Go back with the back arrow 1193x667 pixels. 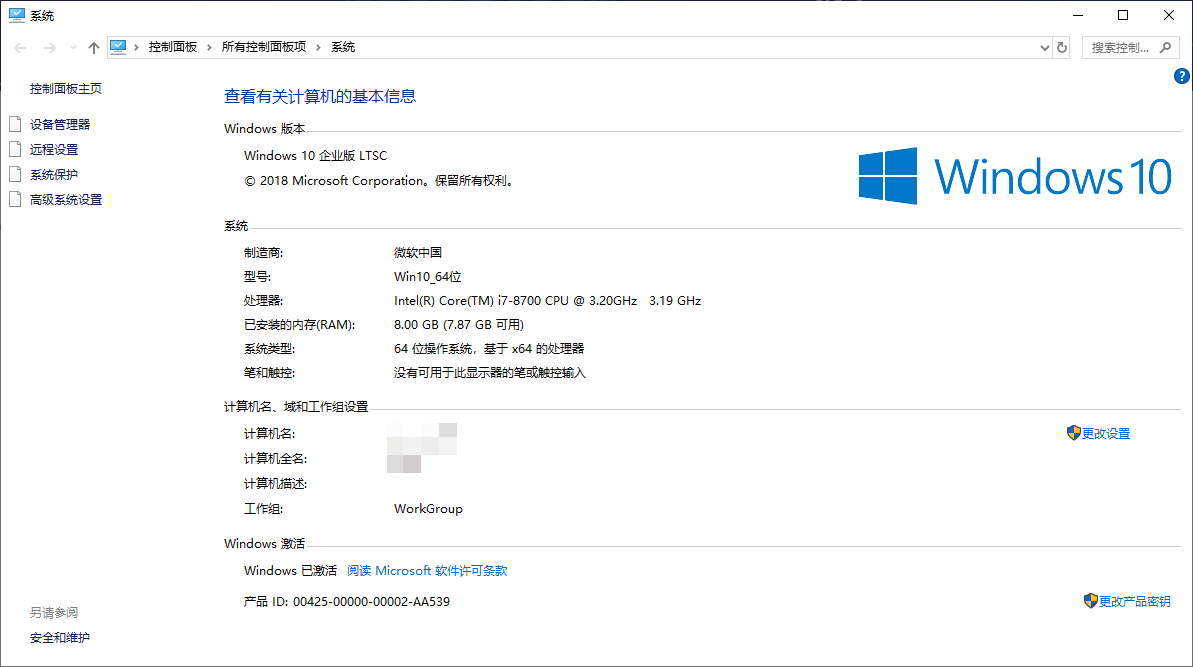tap(21, 47)
